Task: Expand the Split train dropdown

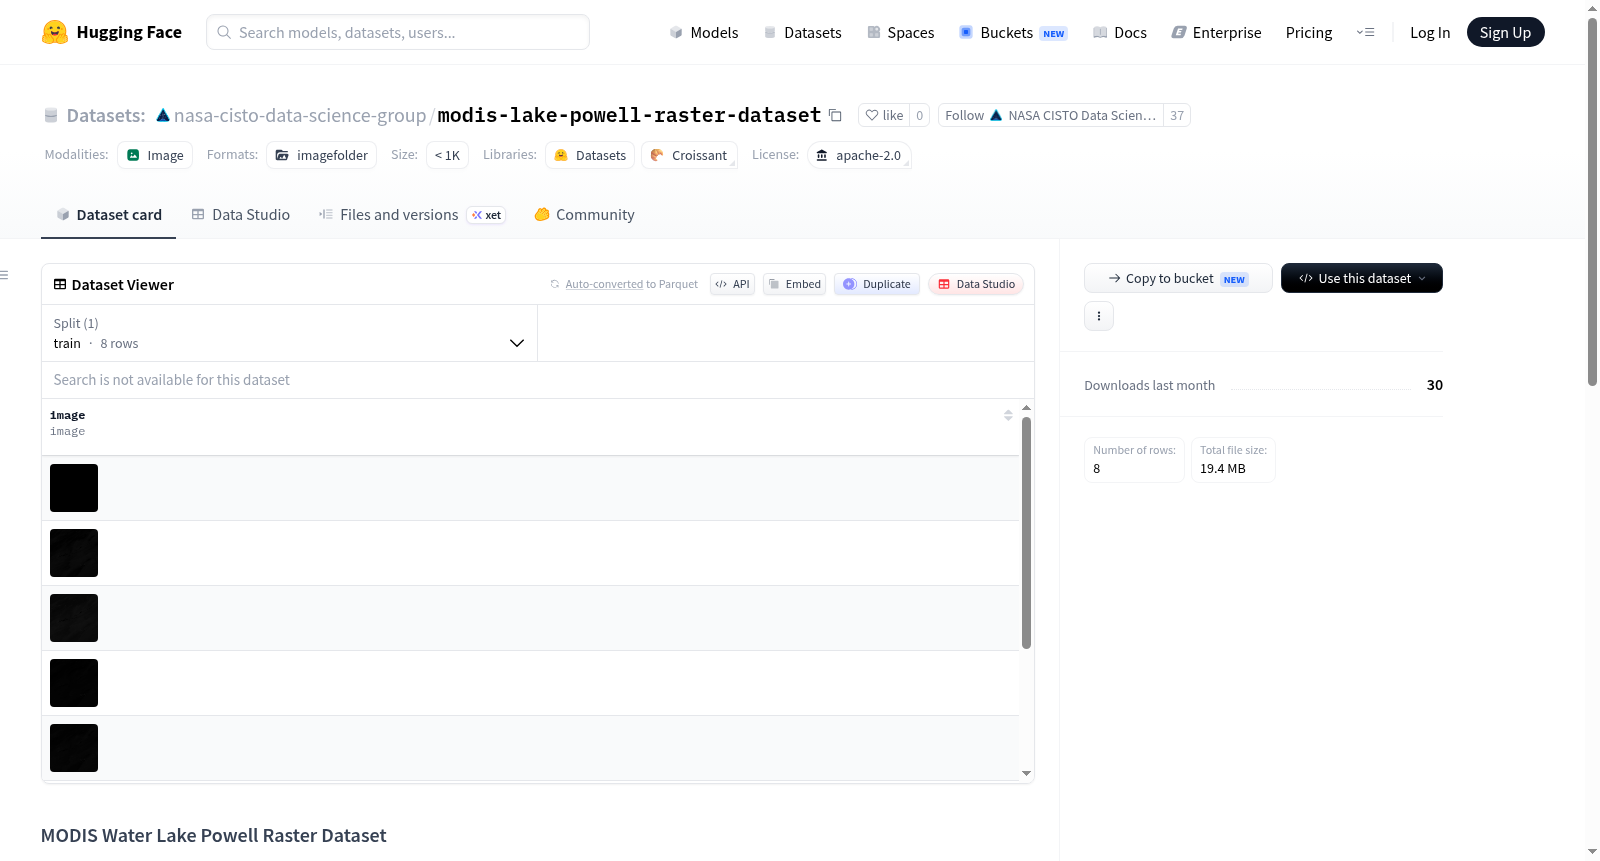Action: point(289,333)
